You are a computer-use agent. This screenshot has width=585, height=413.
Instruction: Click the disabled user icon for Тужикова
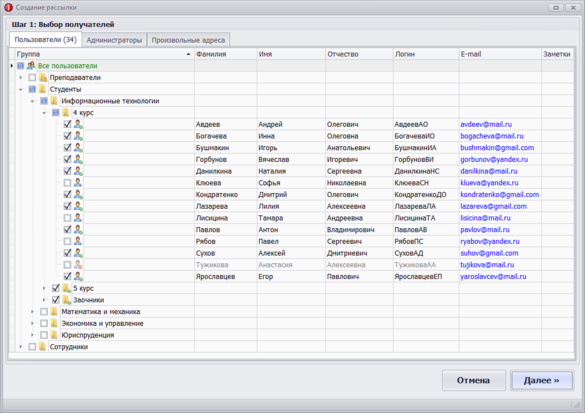click(x=78, y=265)
